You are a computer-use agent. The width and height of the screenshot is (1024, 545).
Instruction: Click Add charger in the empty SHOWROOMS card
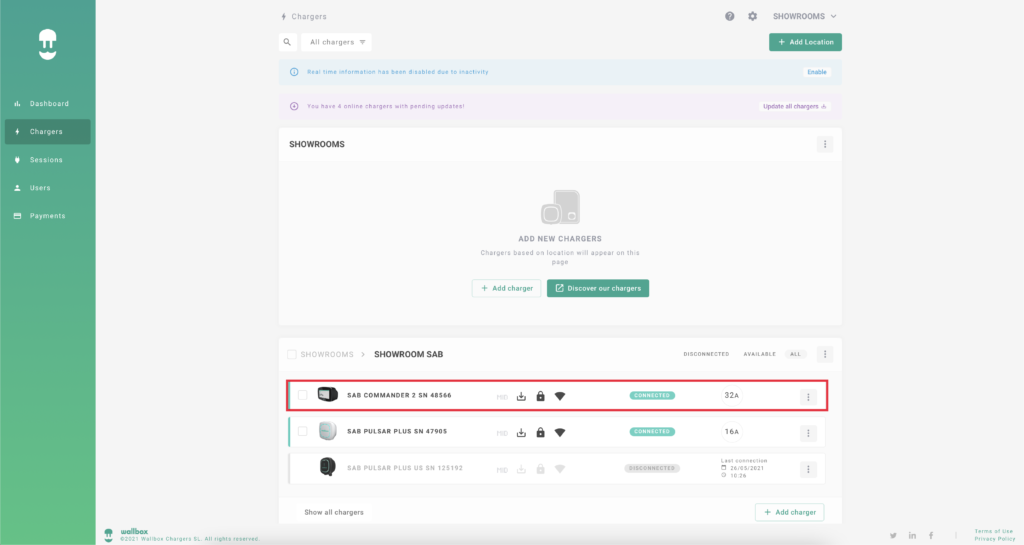(506, 288)
